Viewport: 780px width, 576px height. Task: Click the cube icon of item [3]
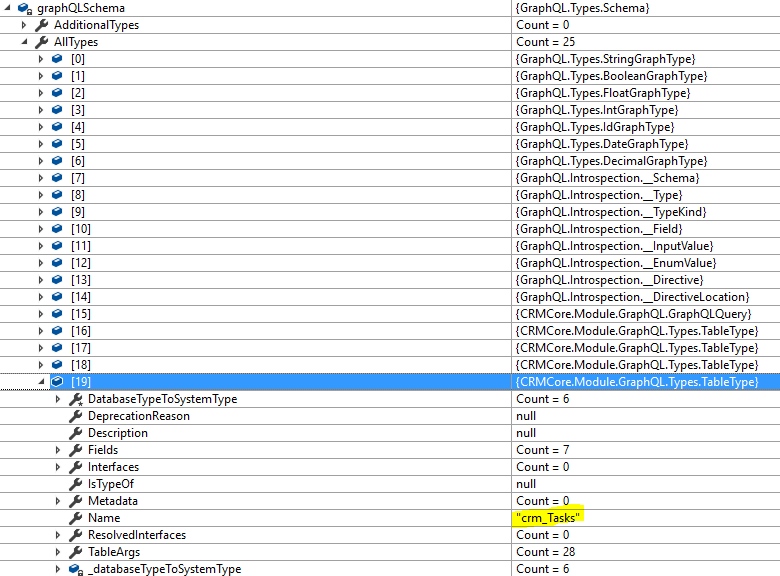tap(57, 110)
